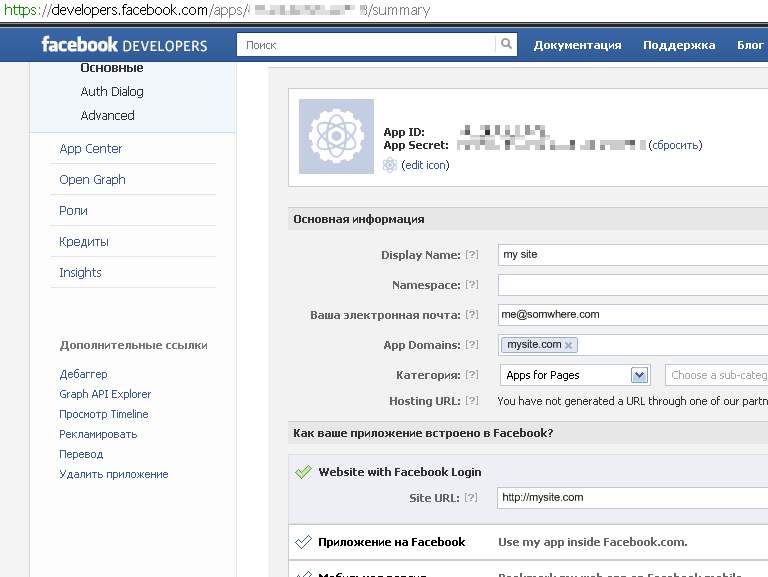Click the empty Namespace input field
Viewport: 768px width, 577px height.
click(633, 285)
